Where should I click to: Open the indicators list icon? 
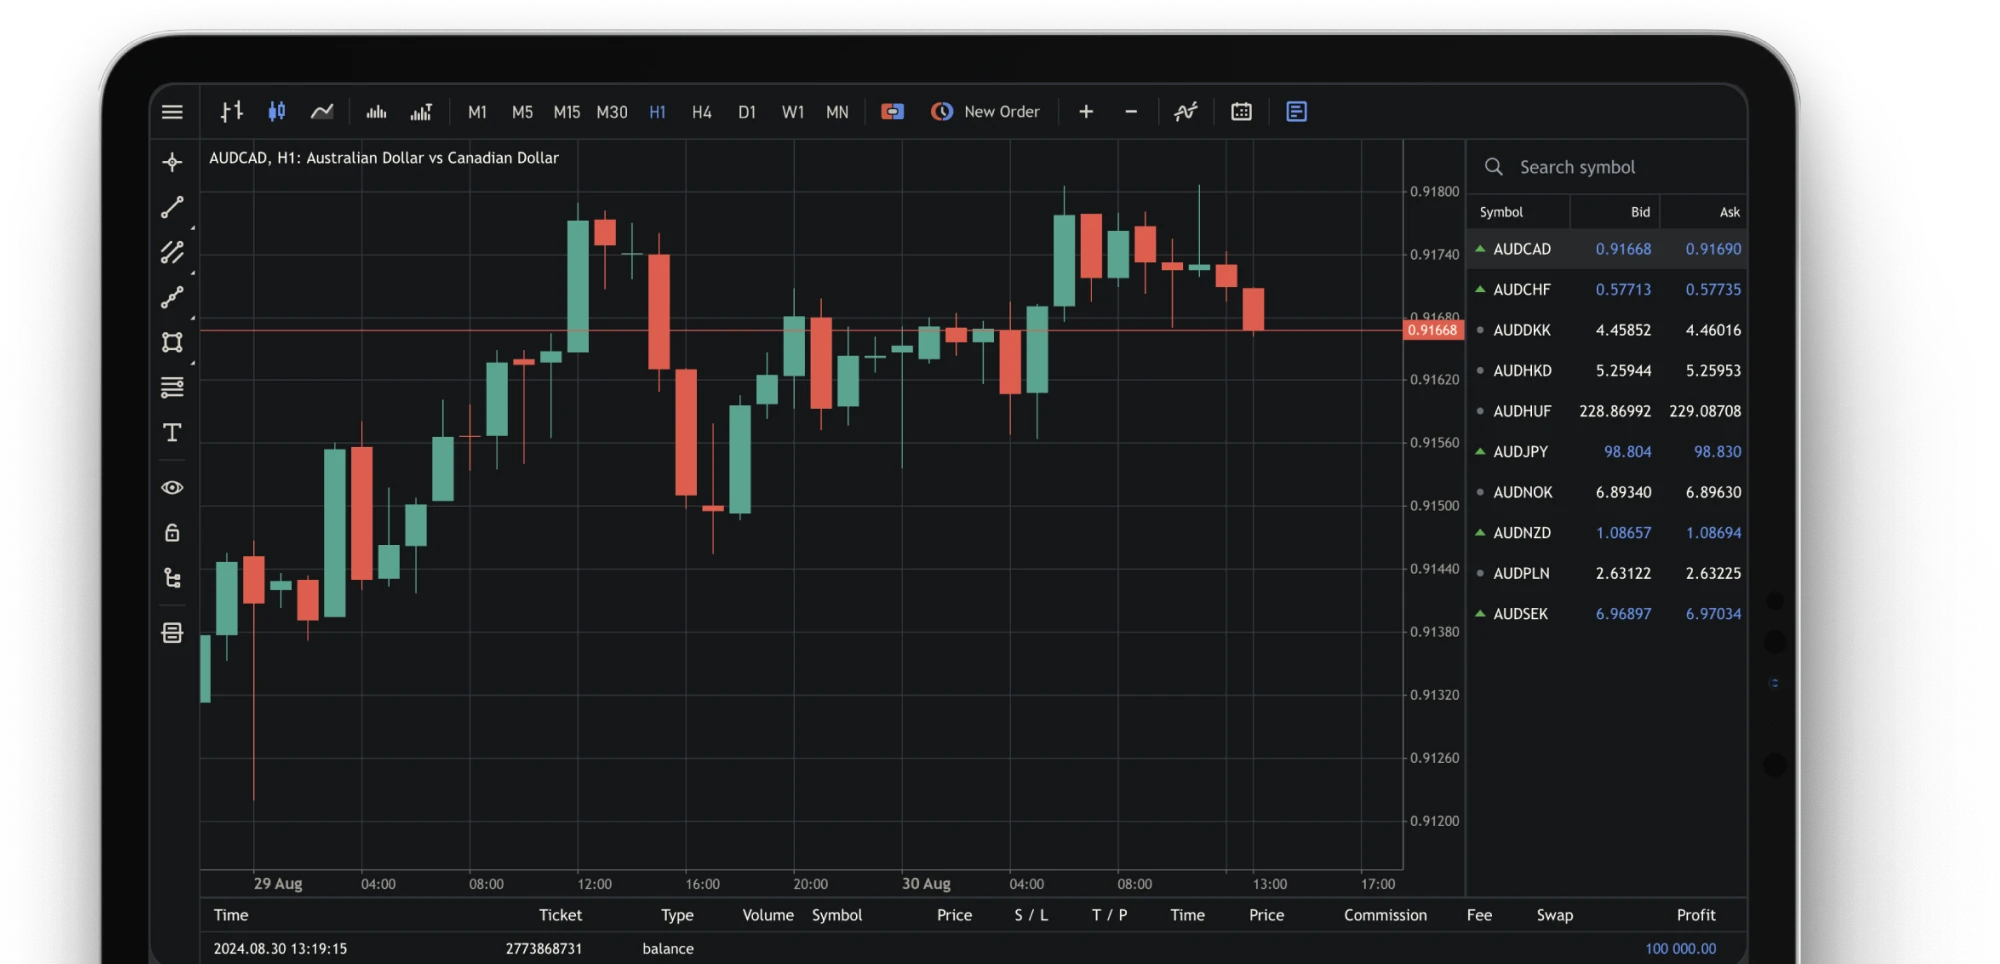1186,112
